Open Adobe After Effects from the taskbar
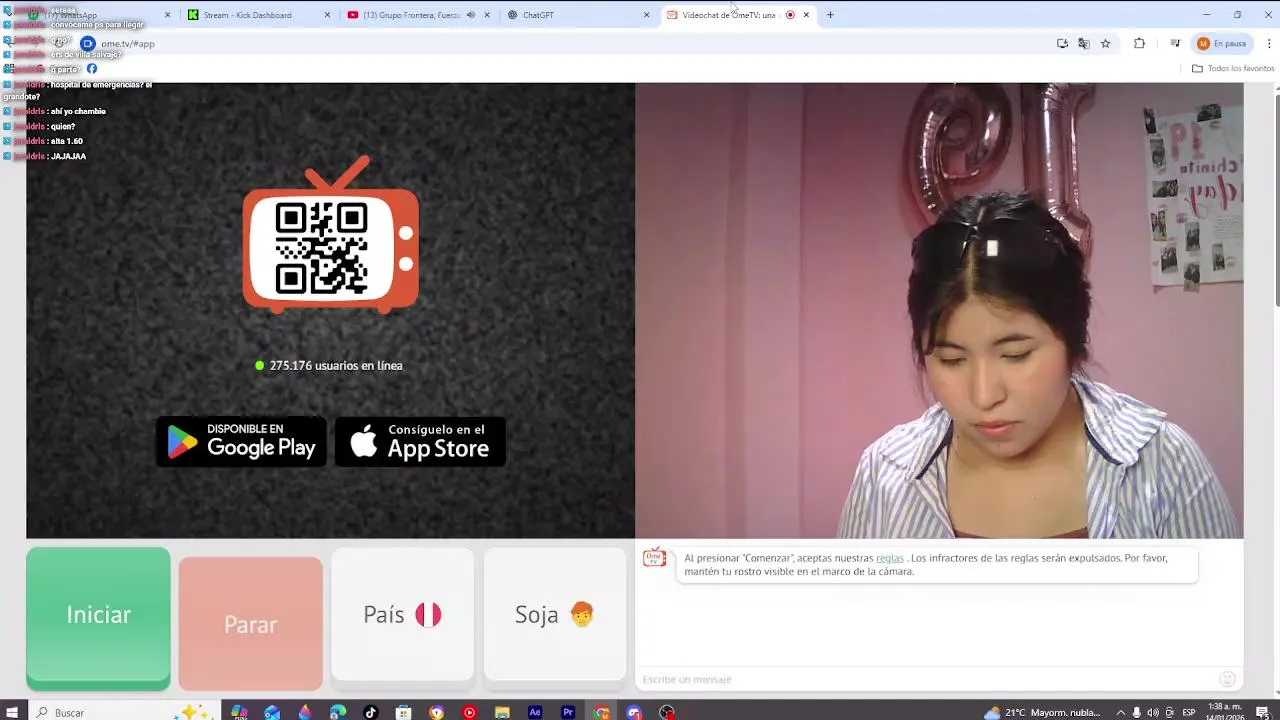Image resolution: width=1280 pixels, height=720 pixels. coord(535,712)
